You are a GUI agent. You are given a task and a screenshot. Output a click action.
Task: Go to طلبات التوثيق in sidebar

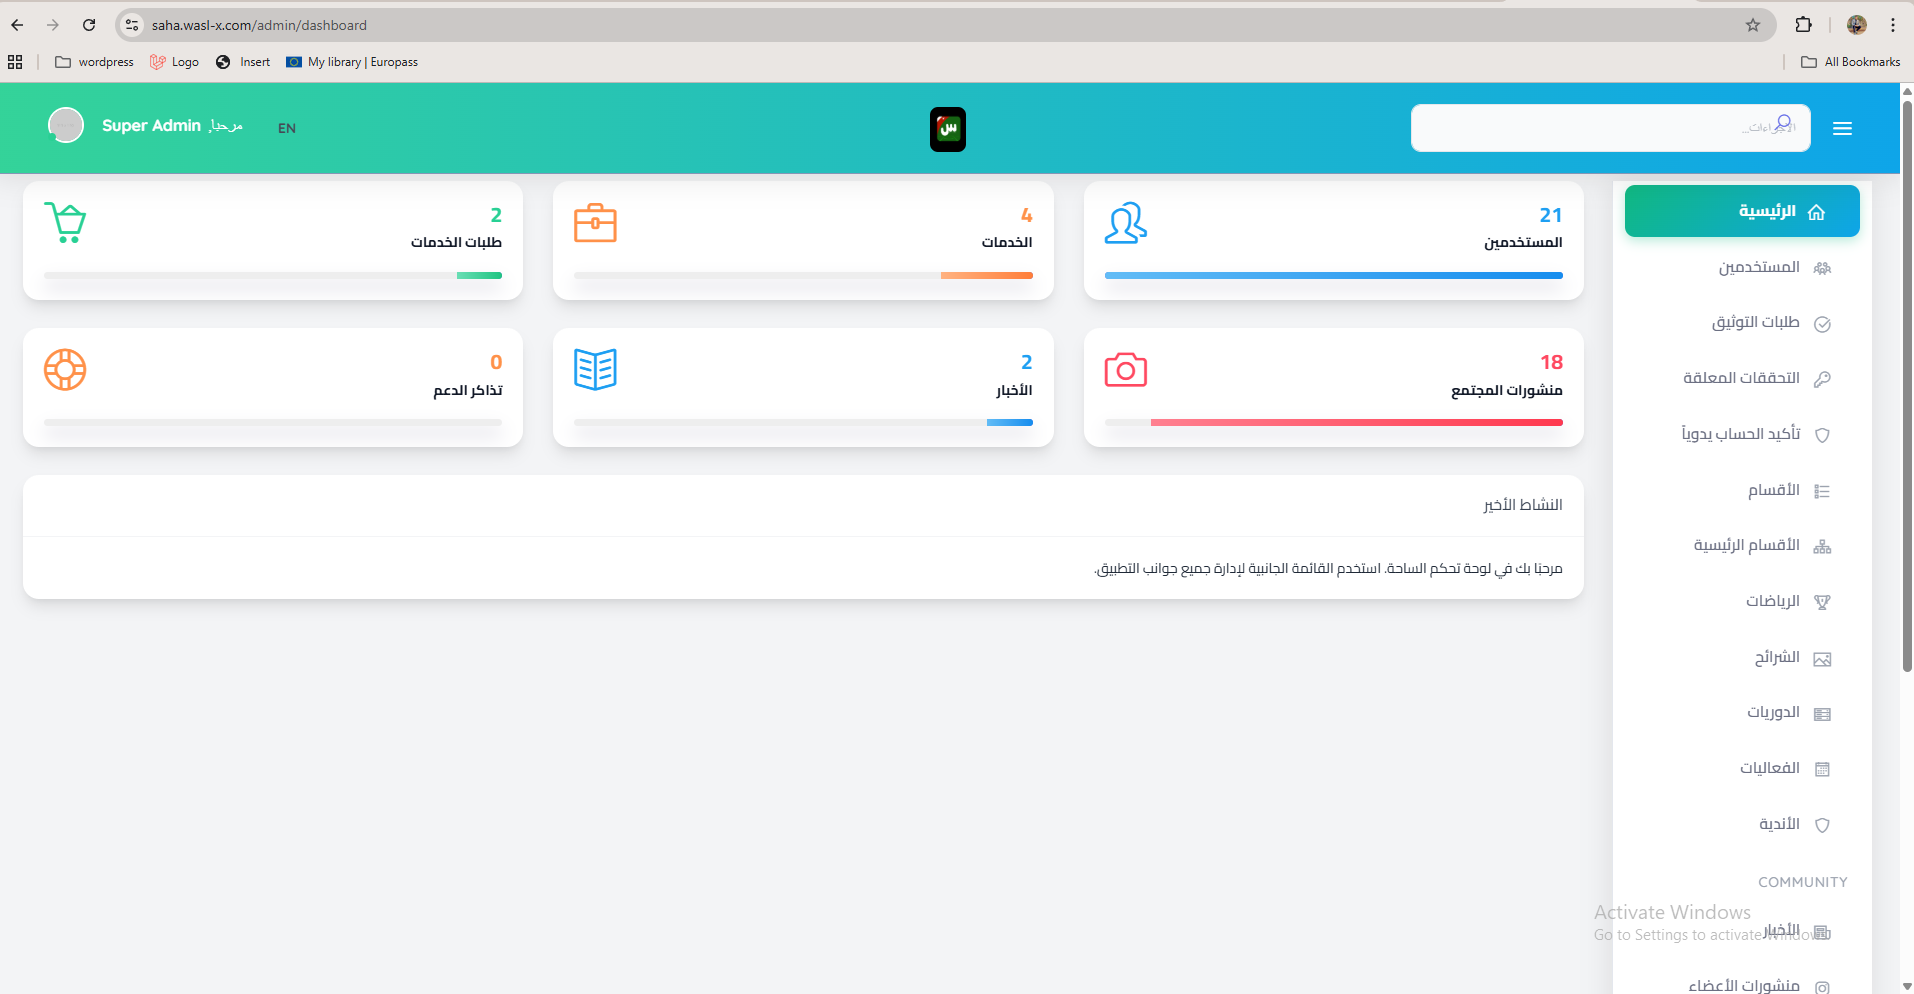1755,322
